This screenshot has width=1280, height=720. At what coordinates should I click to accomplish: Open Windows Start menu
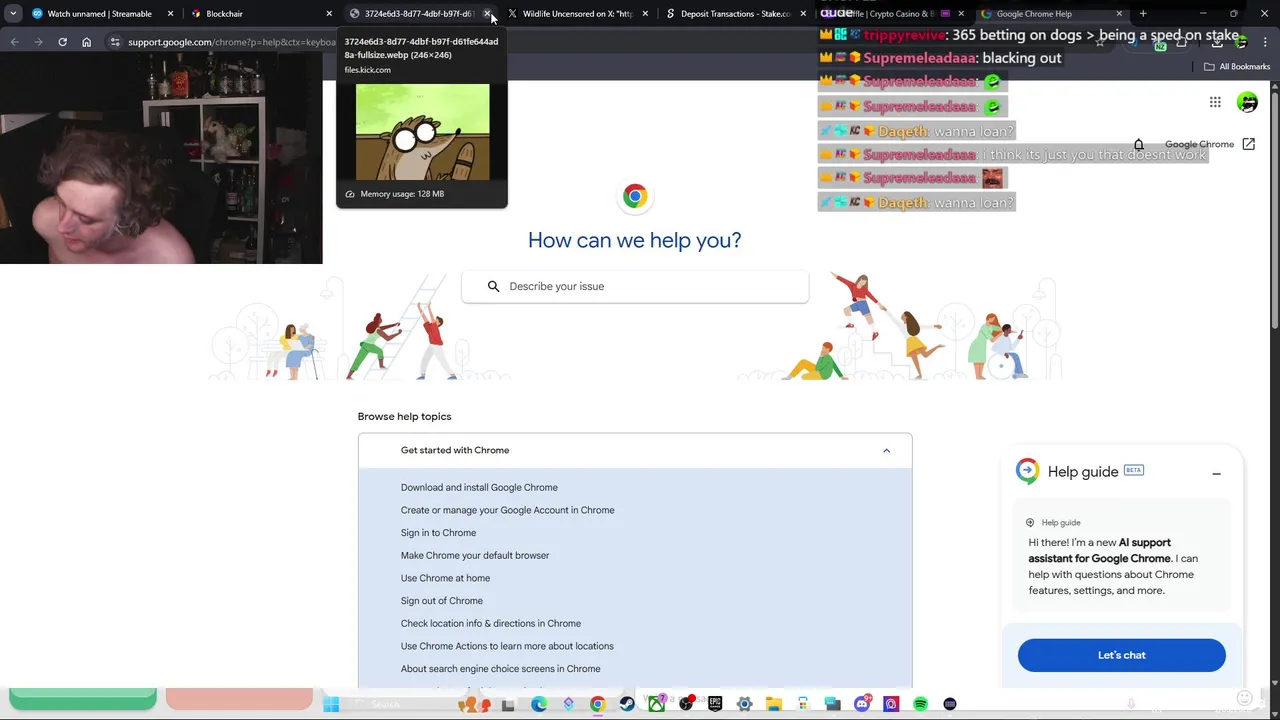(x=331, y=704)
